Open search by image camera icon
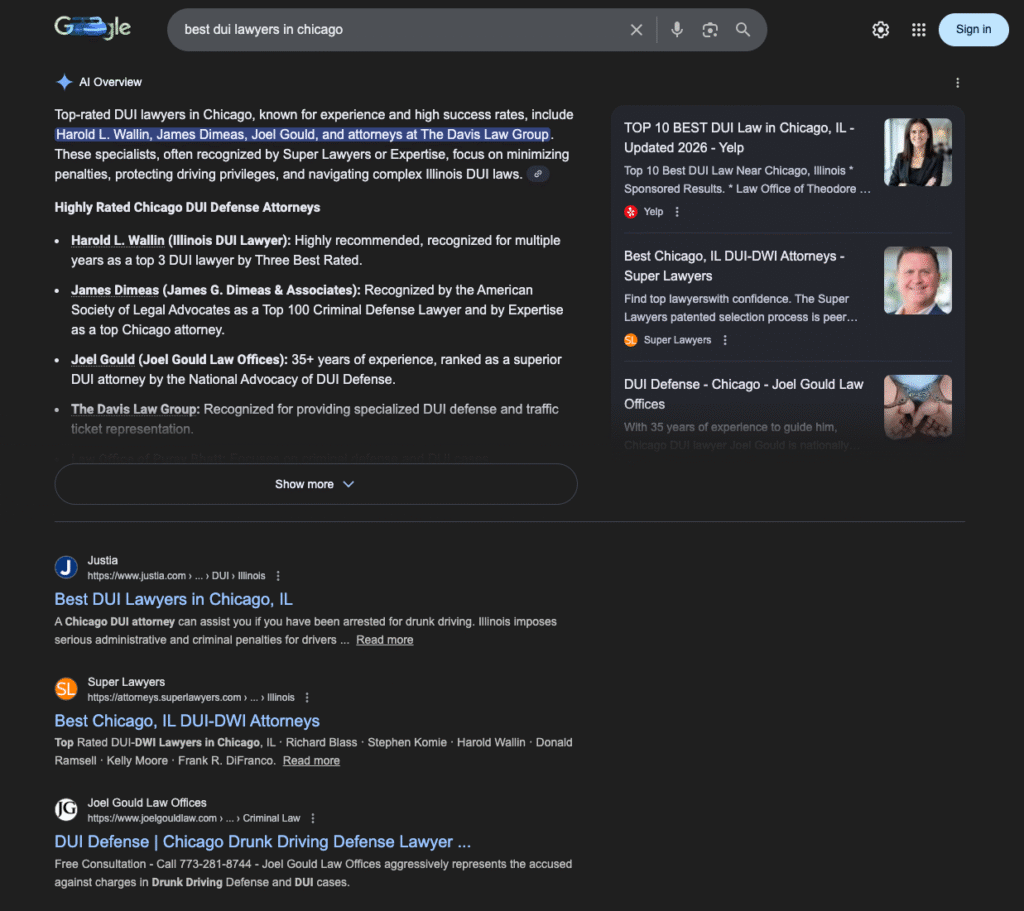This screenshot has height=911, width=1024. (x=710, y=30)
